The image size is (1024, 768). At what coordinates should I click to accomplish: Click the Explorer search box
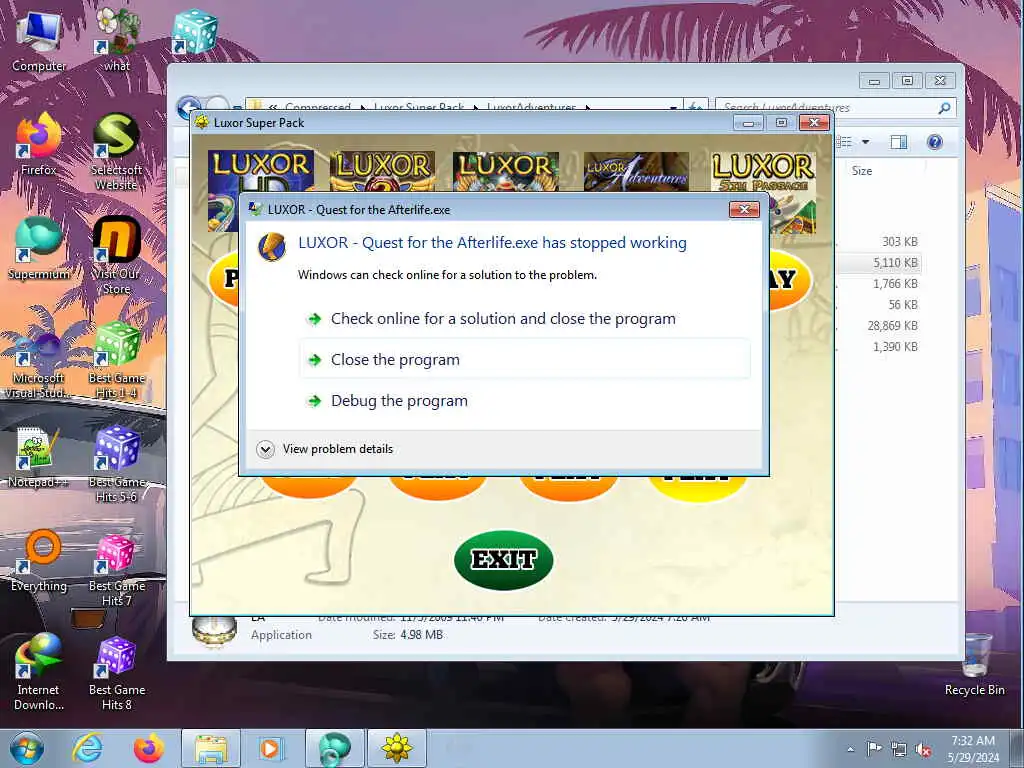tap(827, 108)
